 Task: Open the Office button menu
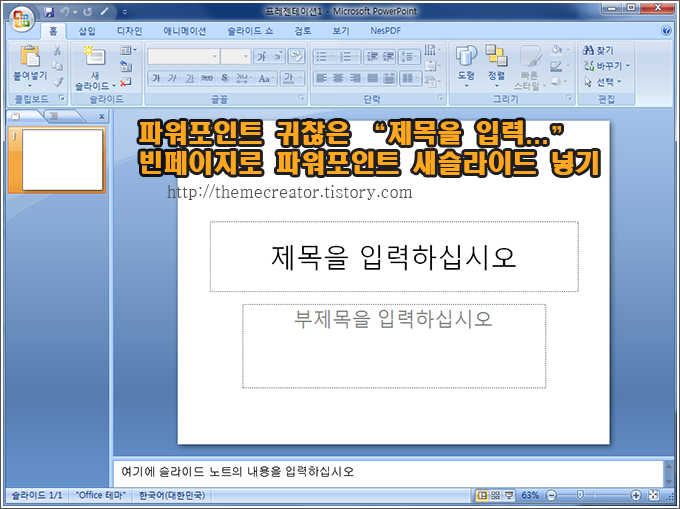[x=22, y=19]
